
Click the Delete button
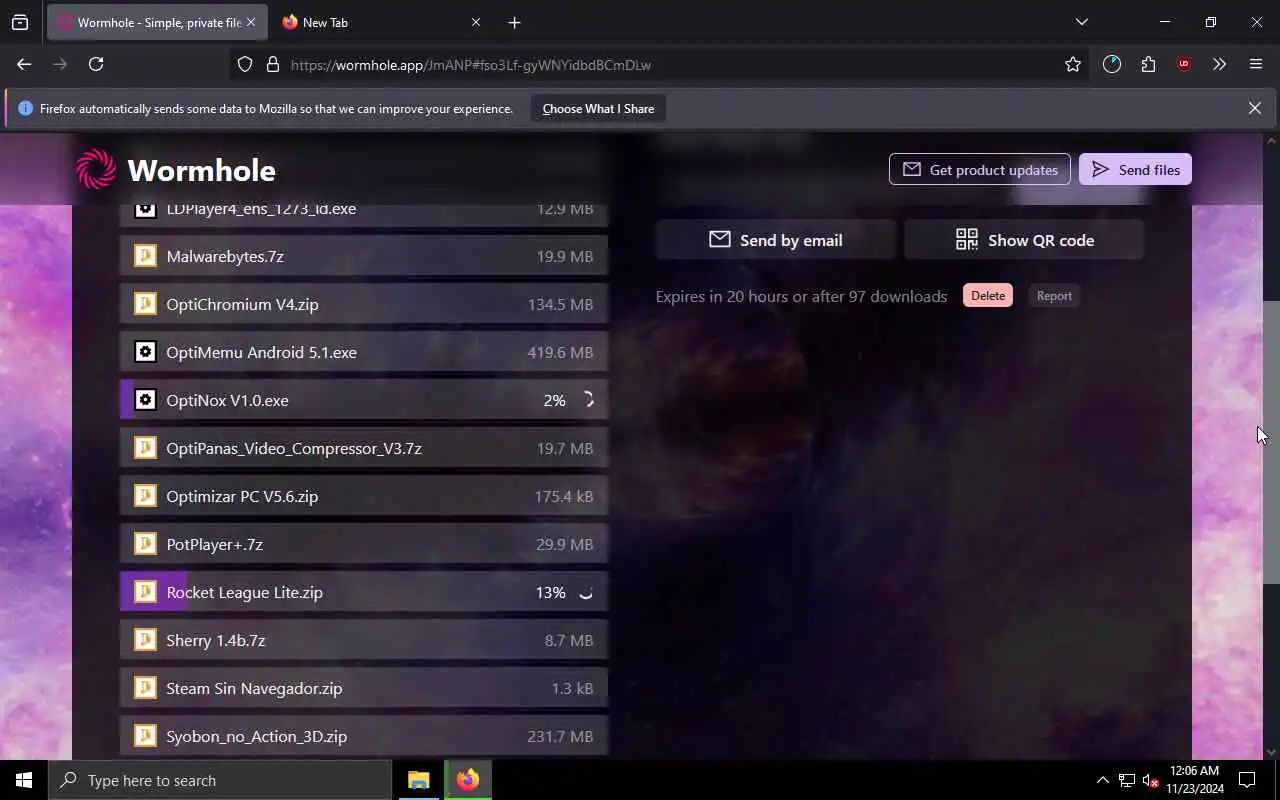coord(988,295)
